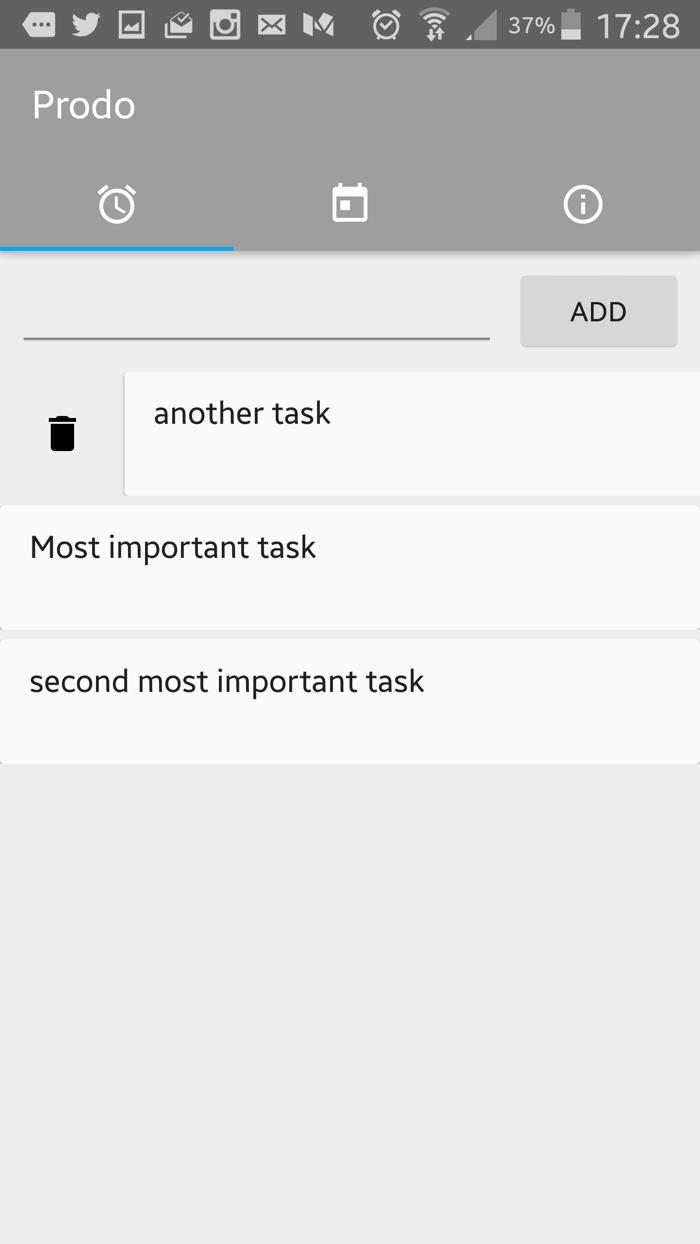700x1244 pixels.
Task: Tap the status bar clock 17:28
Action: coord(638,26)
